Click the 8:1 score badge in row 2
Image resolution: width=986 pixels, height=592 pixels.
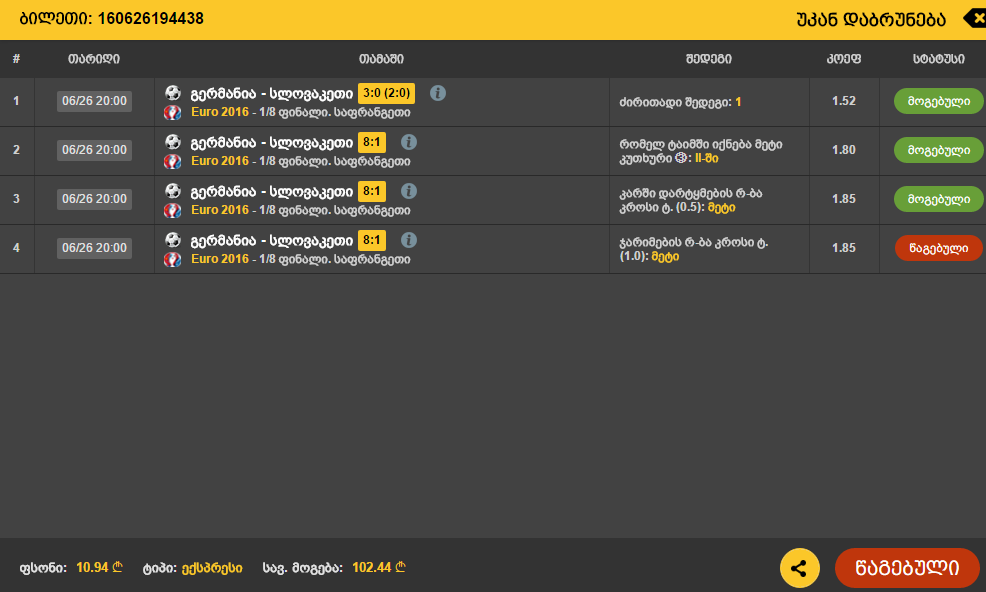tap(372, 142)
